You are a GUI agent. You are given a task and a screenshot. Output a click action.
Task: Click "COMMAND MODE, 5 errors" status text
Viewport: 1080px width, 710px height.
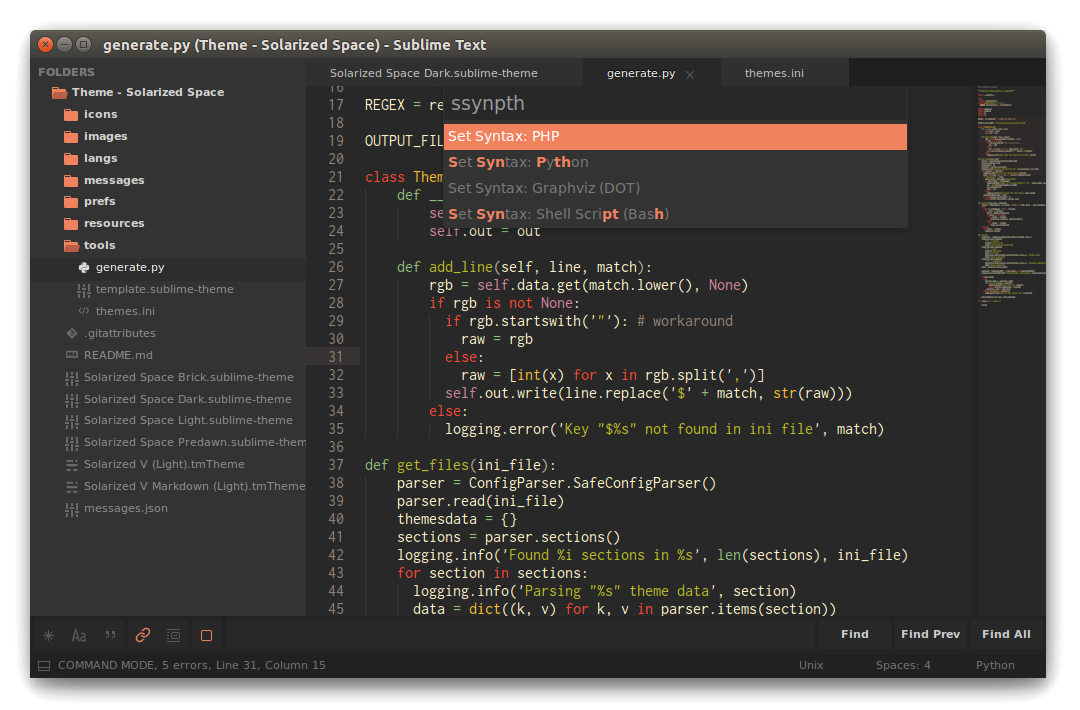click(133, 665)
